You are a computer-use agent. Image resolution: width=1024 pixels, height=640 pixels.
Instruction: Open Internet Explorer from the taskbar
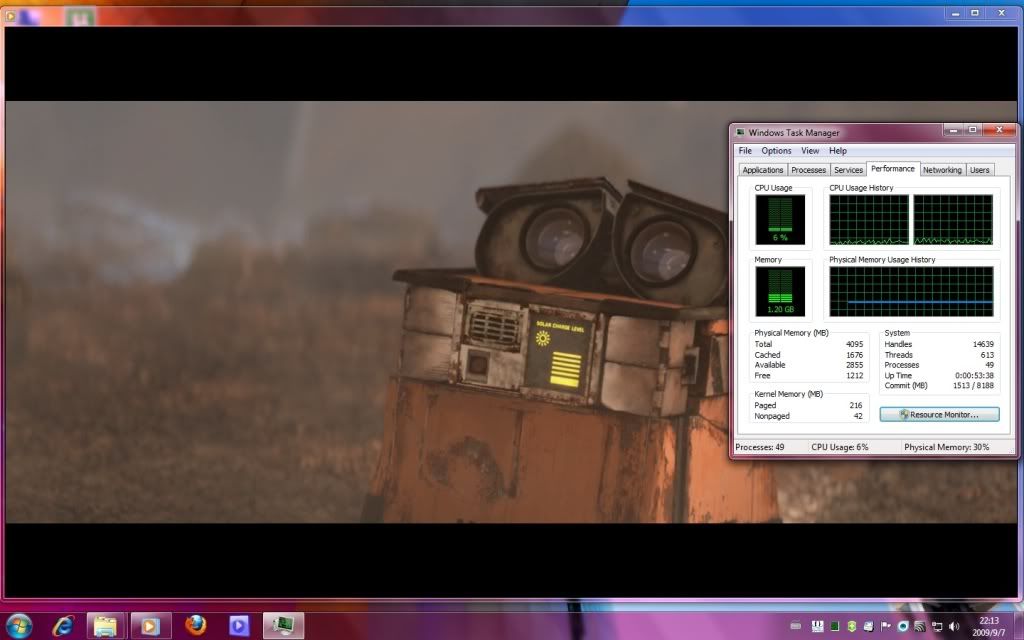pyautogui.click(x=64, y=626)
